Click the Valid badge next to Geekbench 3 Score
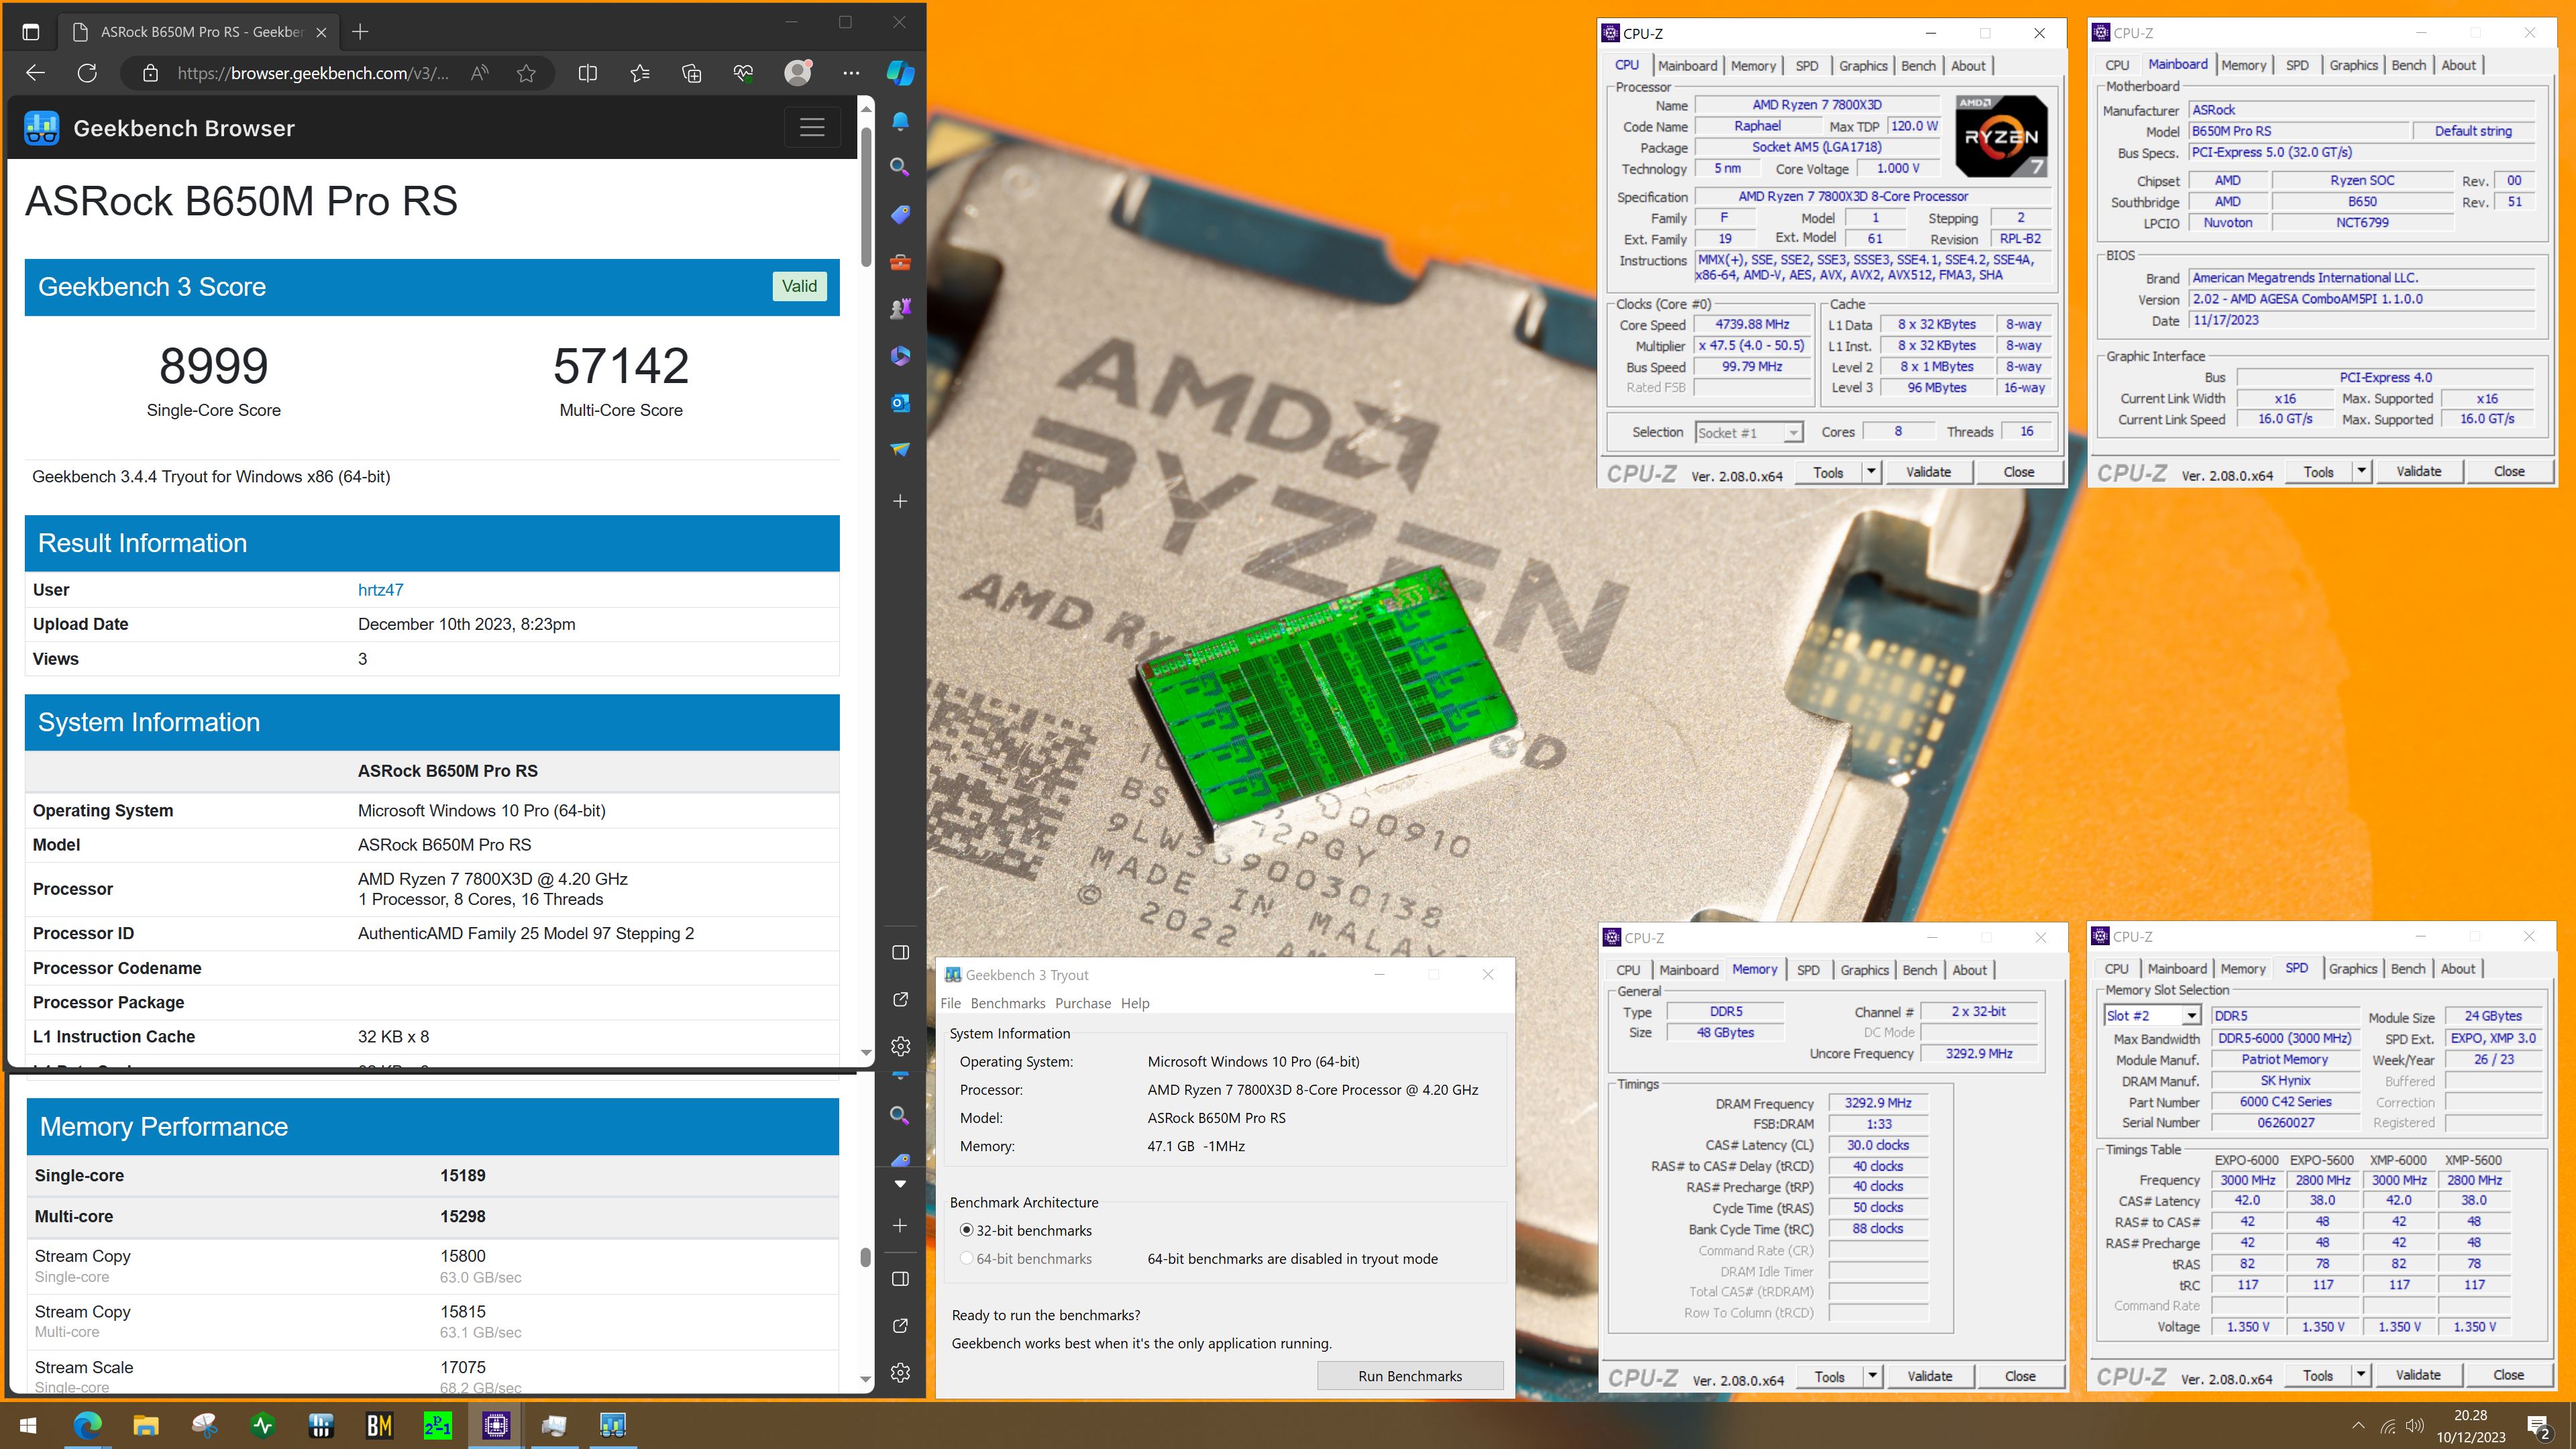Viewport: 2576px width, 1449px height. [x=799, y=286]
